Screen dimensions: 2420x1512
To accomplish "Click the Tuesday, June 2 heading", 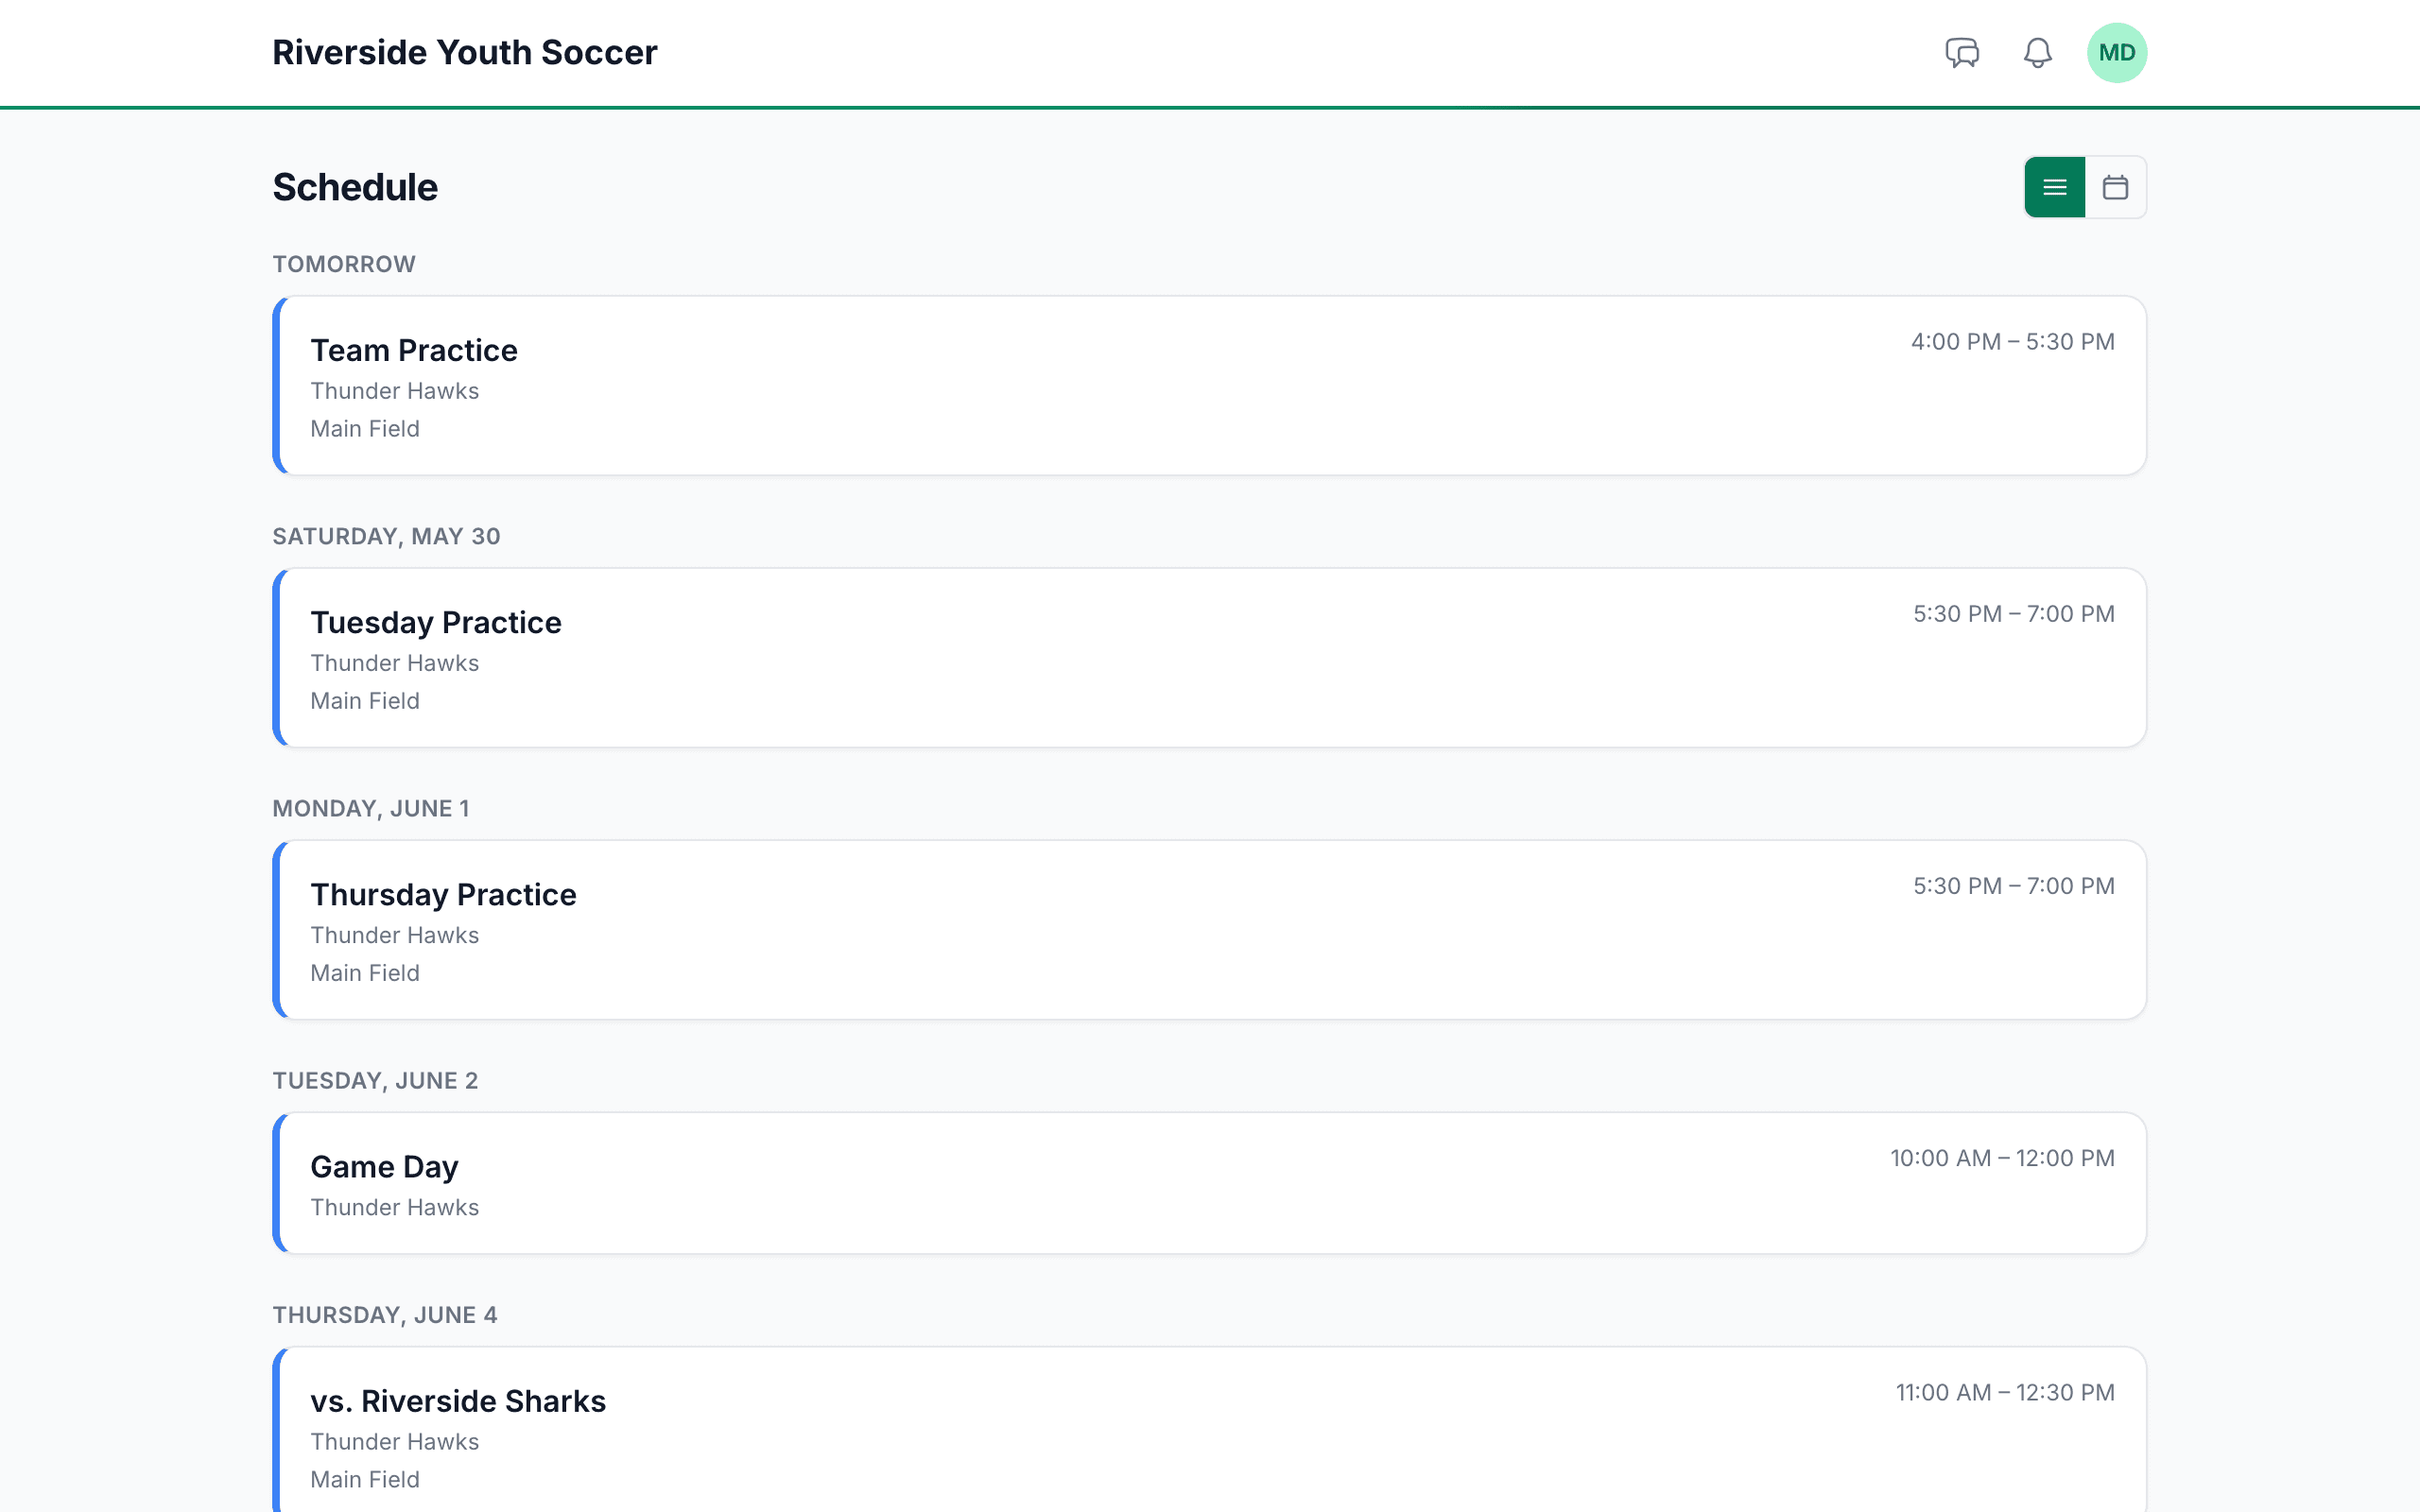I will pos(375,1080).
